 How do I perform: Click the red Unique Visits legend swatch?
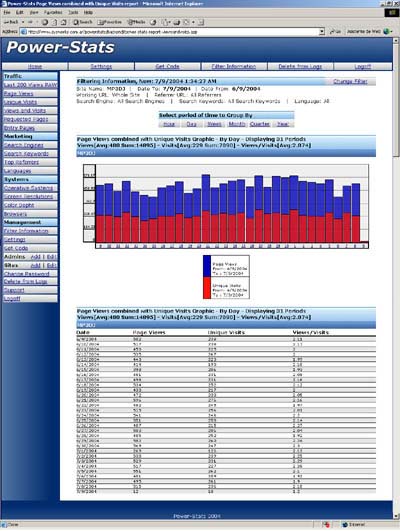[x=207, y=288]
